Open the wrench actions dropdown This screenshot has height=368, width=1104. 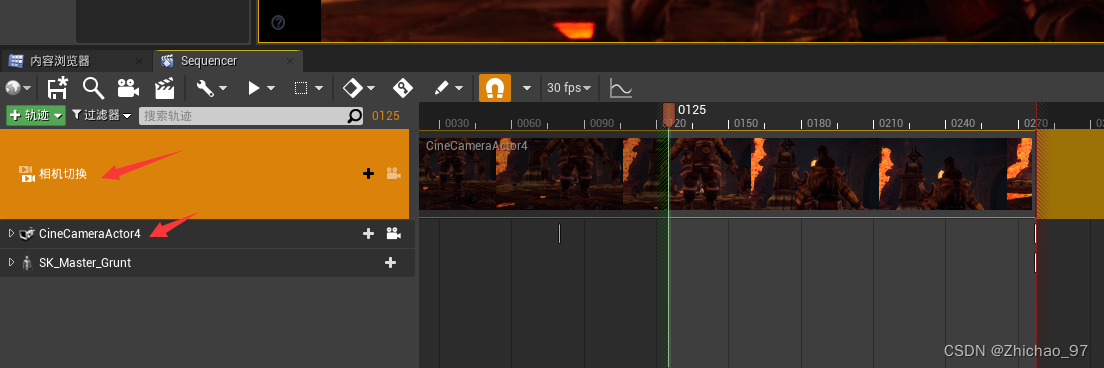tap(211, 88)
